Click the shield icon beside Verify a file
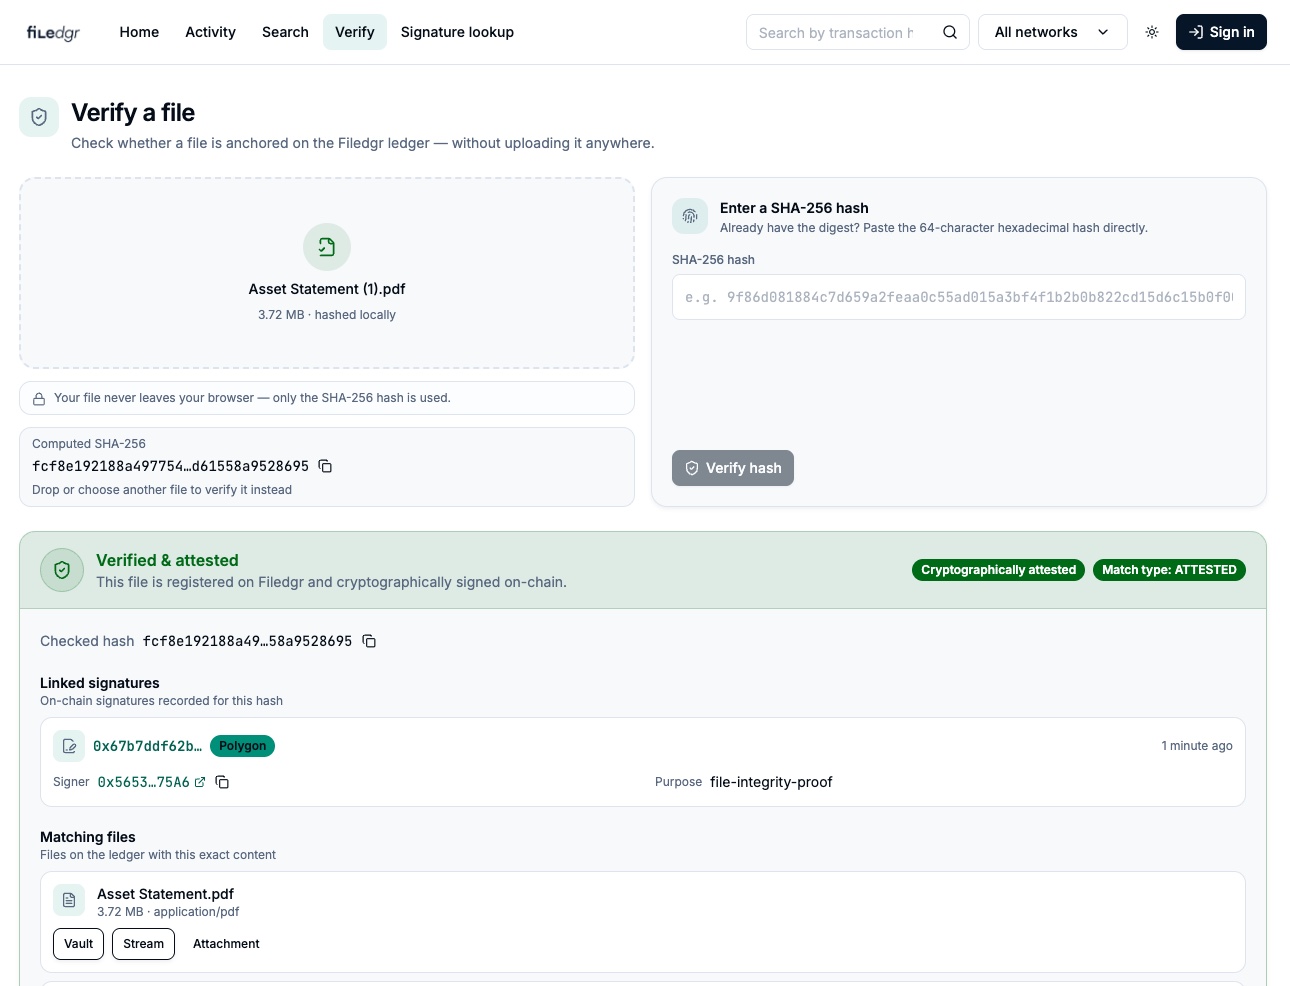This screenshot has width=1290, height=986. tap(39, 117)
